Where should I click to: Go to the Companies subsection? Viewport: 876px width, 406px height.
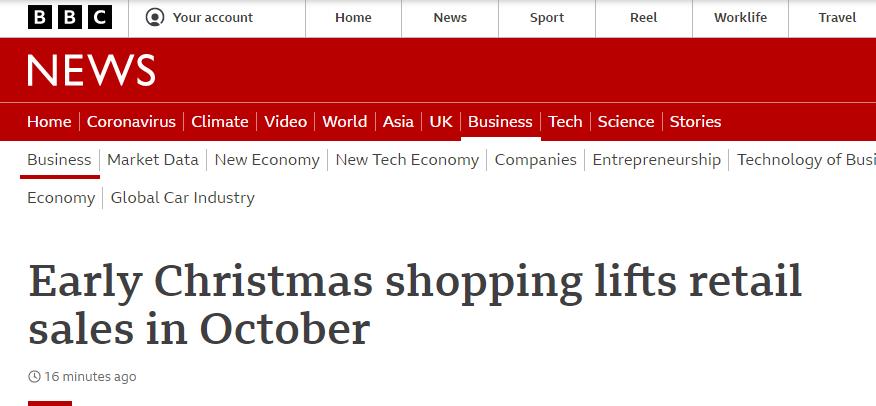tap(535, 160)
